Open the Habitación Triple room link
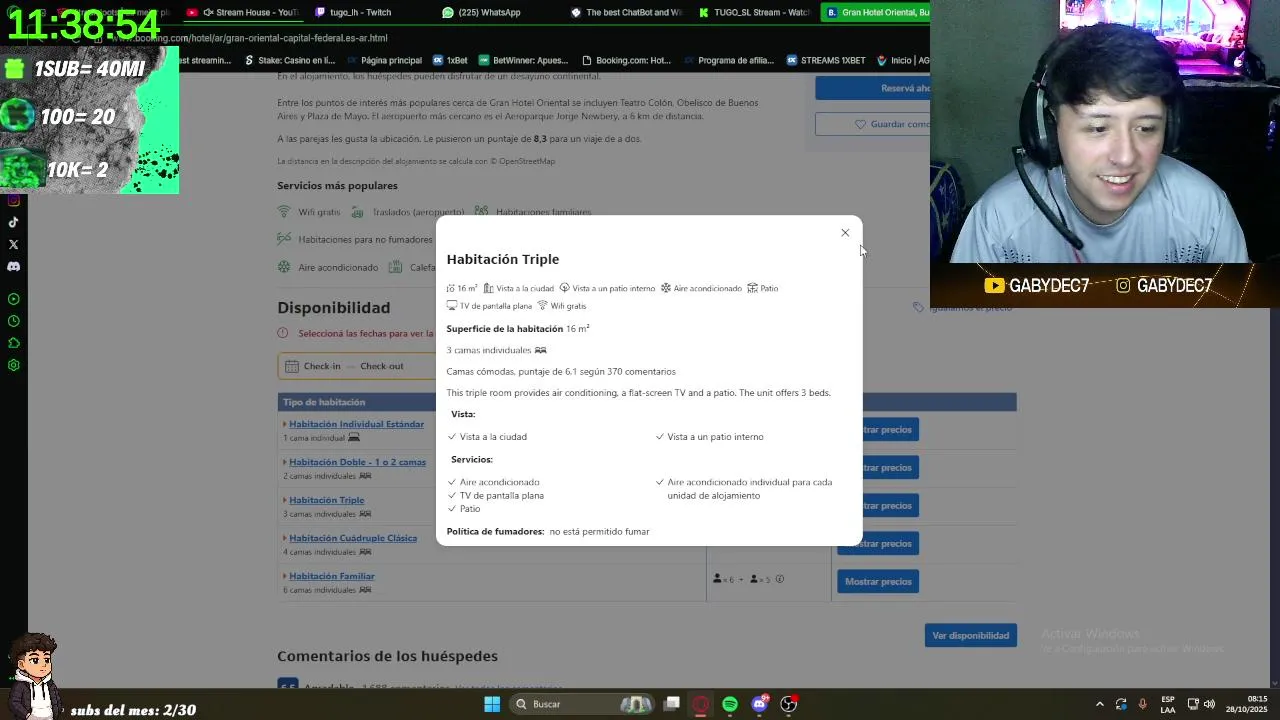The image size is (1280, 720). click(326, 500)
